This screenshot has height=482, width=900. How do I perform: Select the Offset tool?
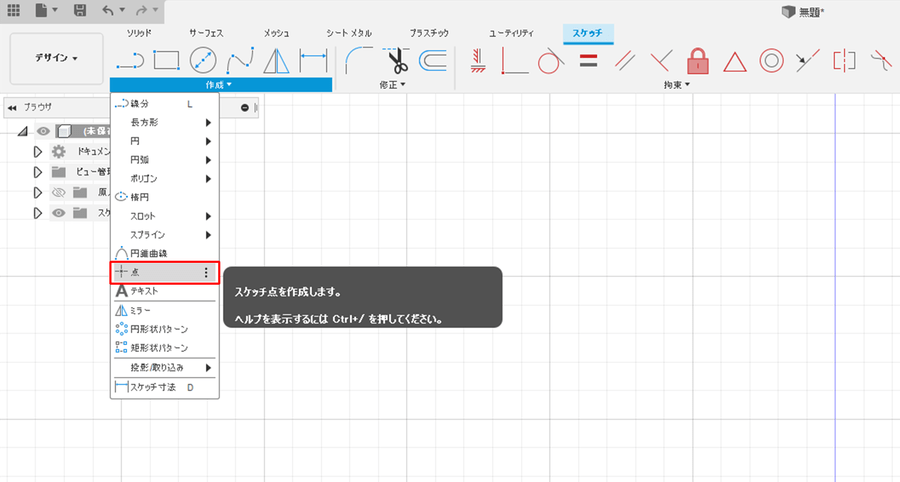coord(433,60)
